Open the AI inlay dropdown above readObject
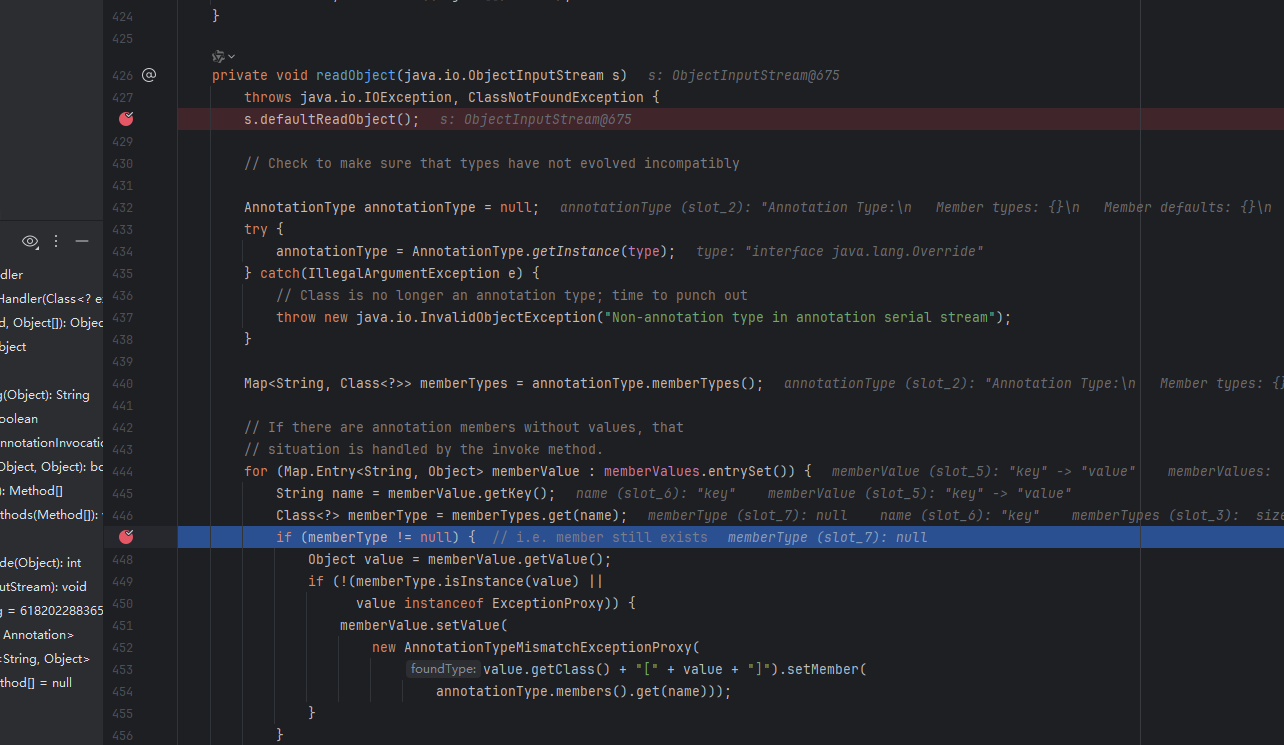 pos(224,56)
